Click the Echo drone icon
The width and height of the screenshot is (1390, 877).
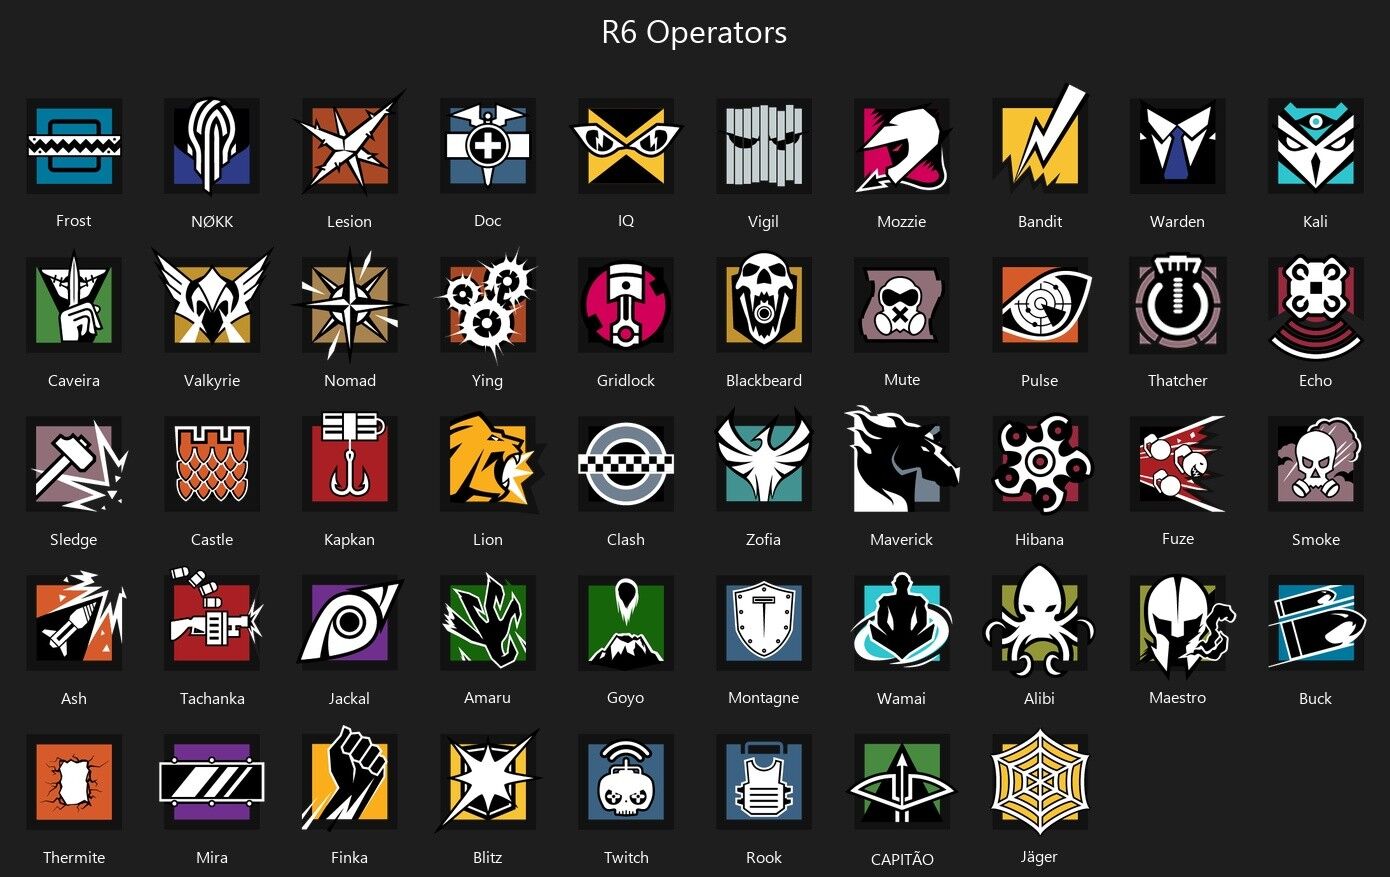[1316, 305]
